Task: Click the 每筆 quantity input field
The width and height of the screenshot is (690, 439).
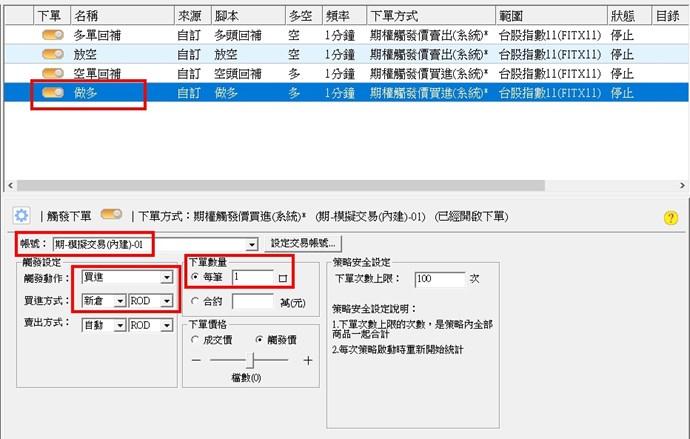Action: [253, 277]
